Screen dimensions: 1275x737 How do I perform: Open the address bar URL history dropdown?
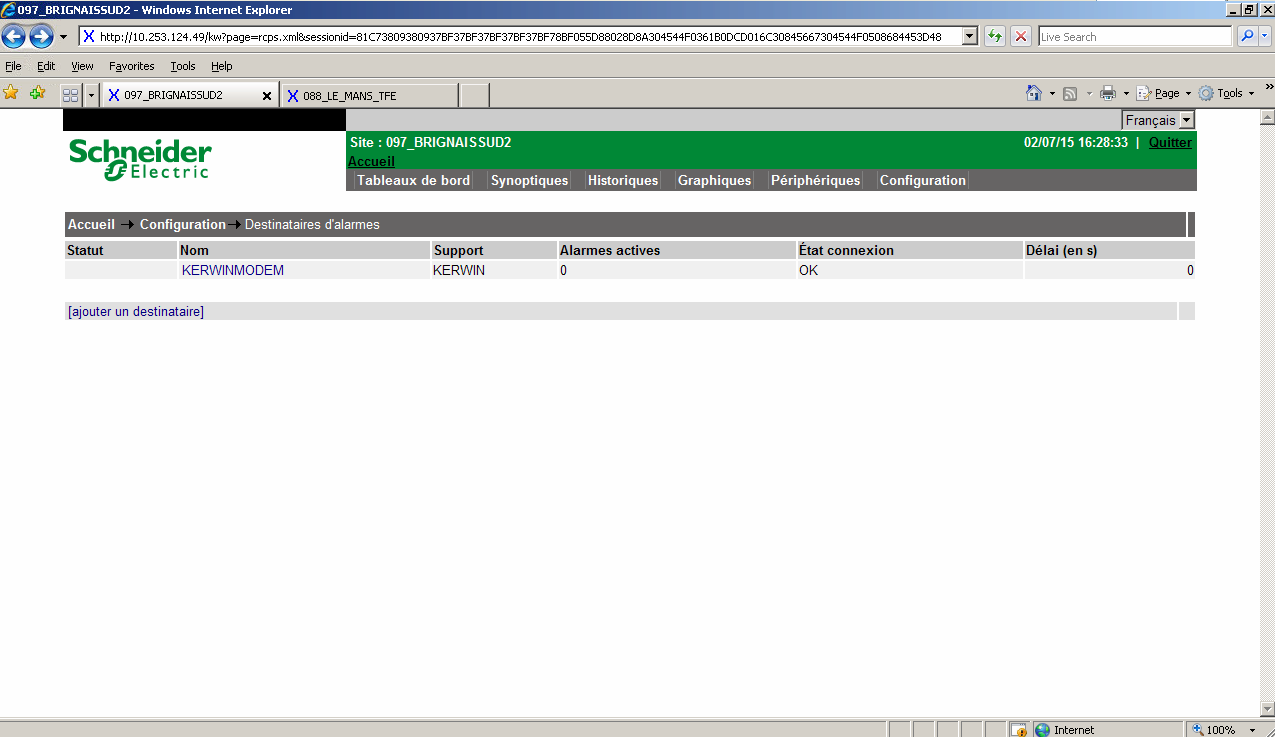point(969,37)
